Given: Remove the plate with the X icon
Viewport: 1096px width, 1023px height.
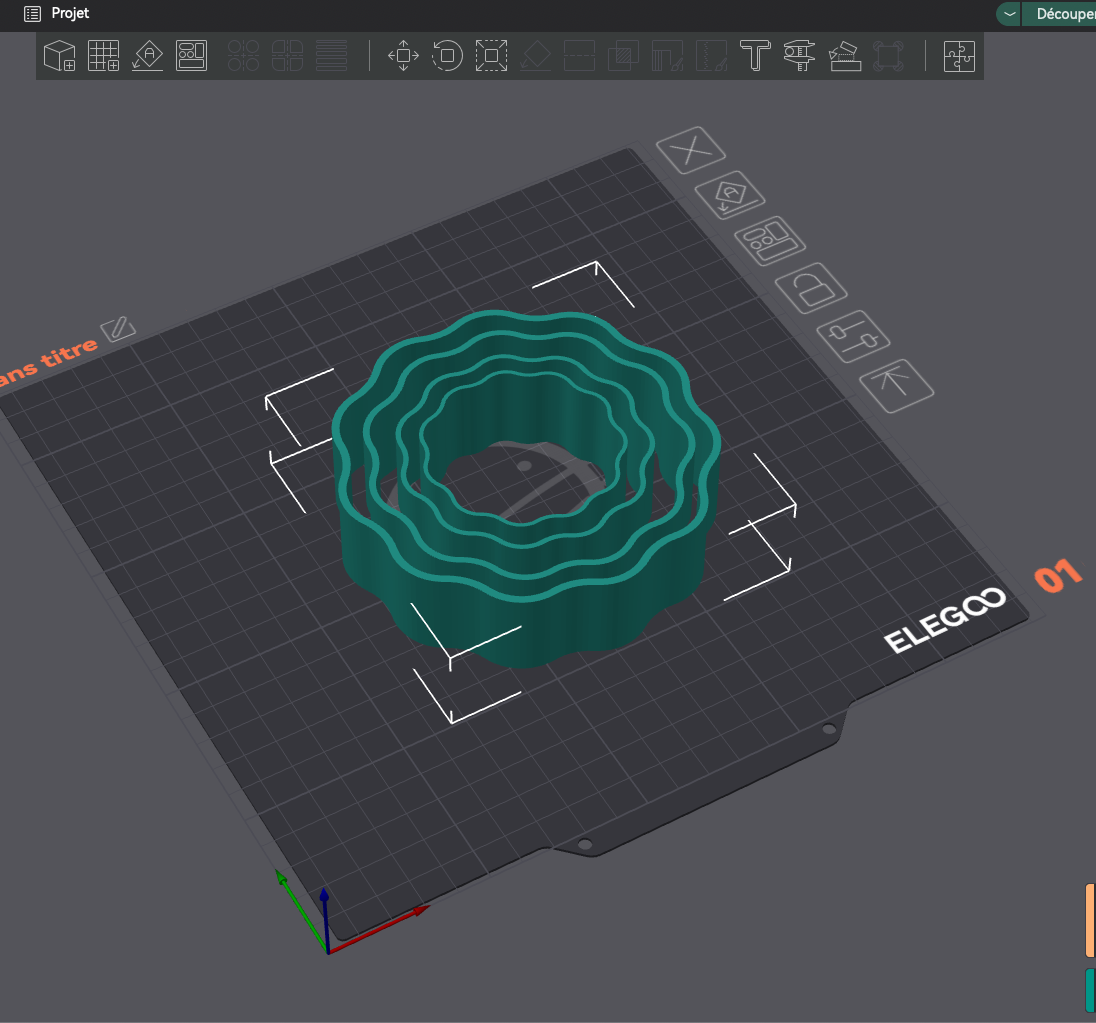Looking at the screenshot, I should [x=691, y=150].
